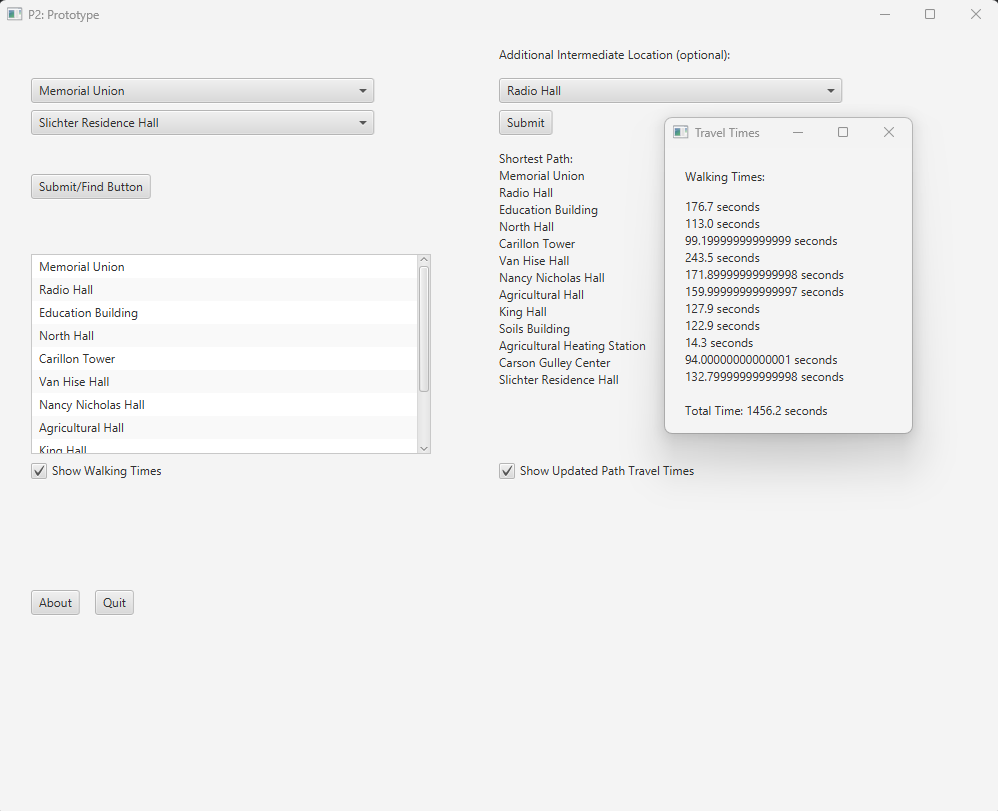
Task: Open the Radio Hall intermediate location dropdown
Action: 670,91
